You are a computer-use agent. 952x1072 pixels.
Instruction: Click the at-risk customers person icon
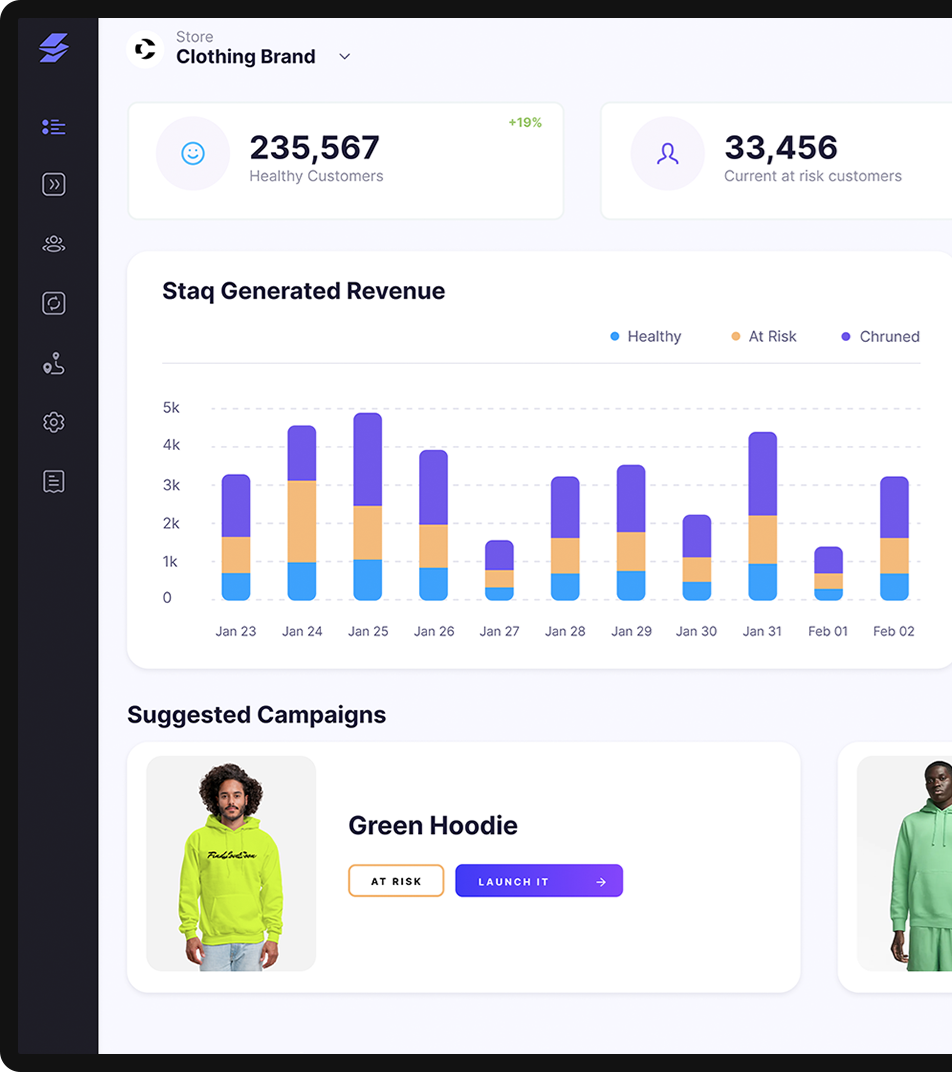[667, 153]
